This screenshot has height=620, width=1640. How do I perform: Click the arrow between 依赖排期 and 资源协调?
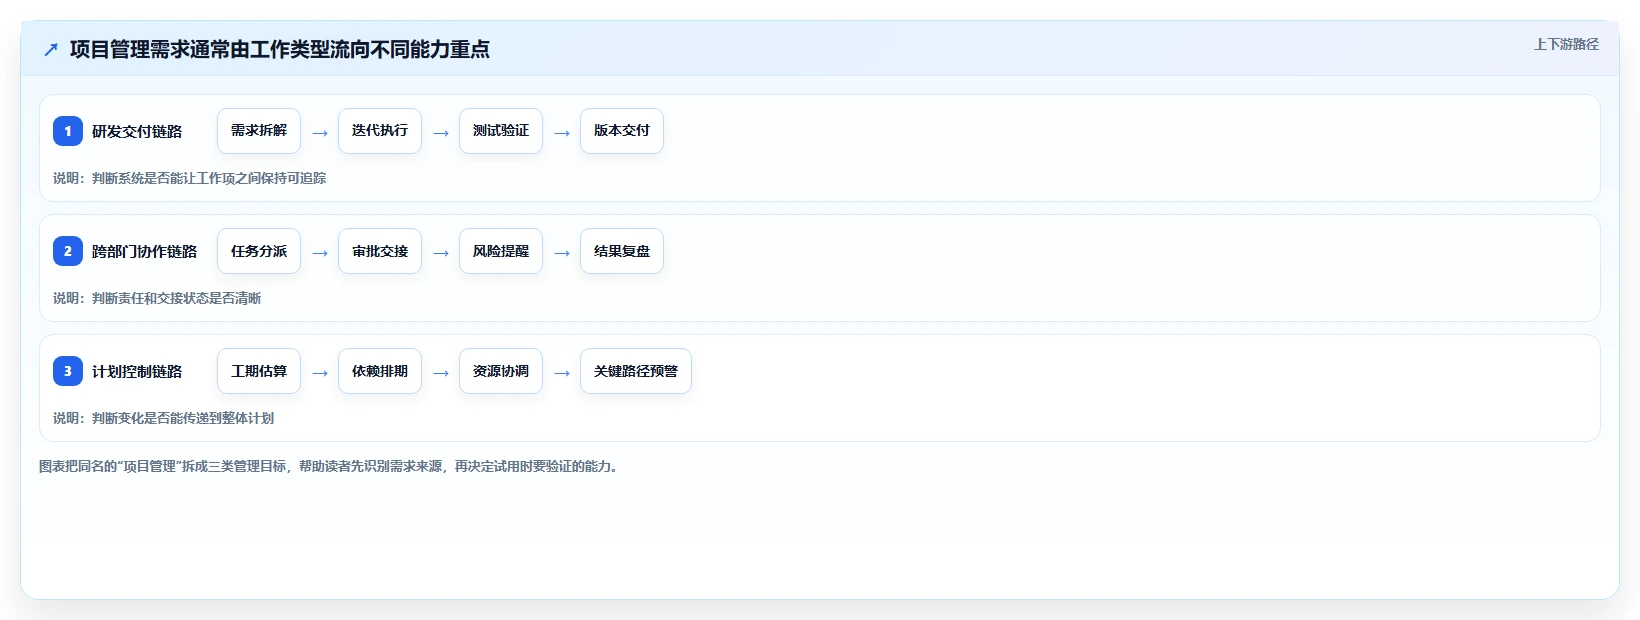click(x=441, y=373)
